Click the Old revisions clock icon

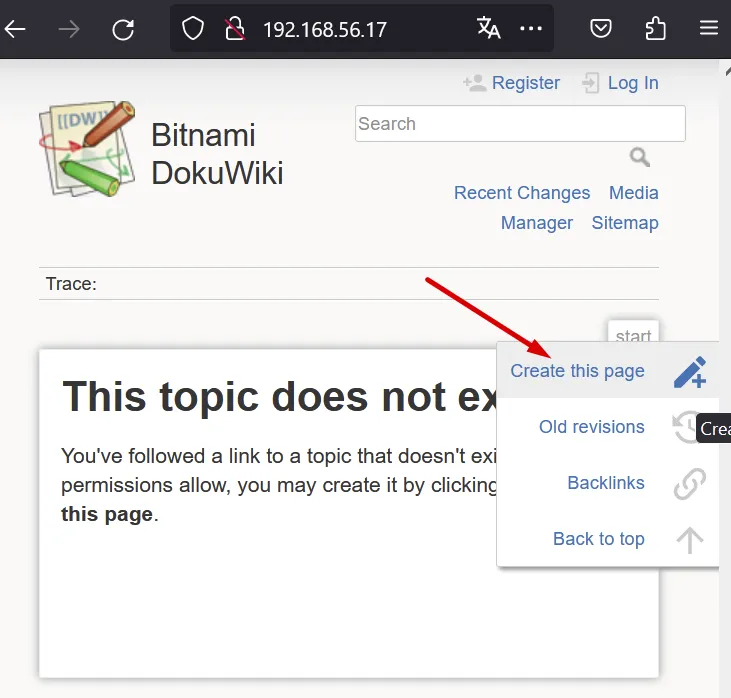click(x=687, y=427)
